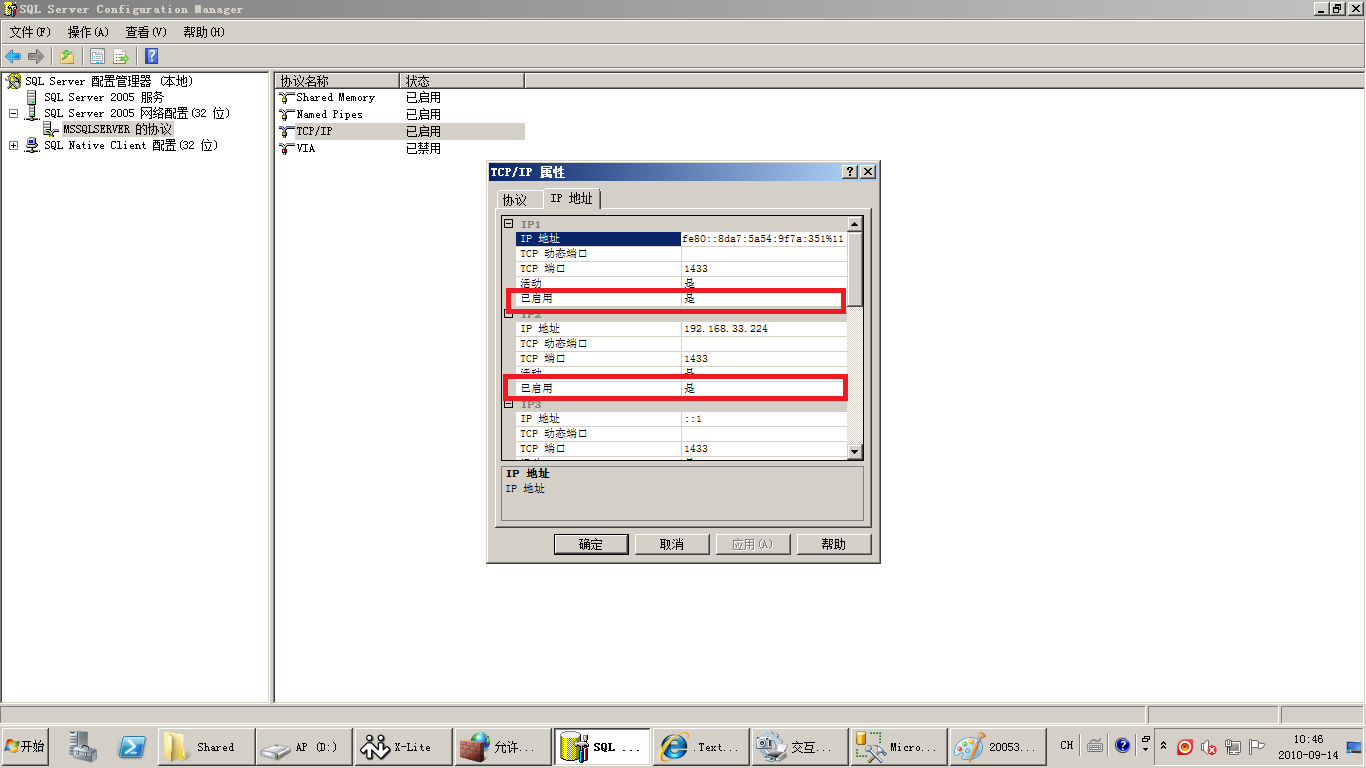Select the VIA protocol icon
Image resolution: width=1366 pixels, height=768 pixels.
coord(287,148)
